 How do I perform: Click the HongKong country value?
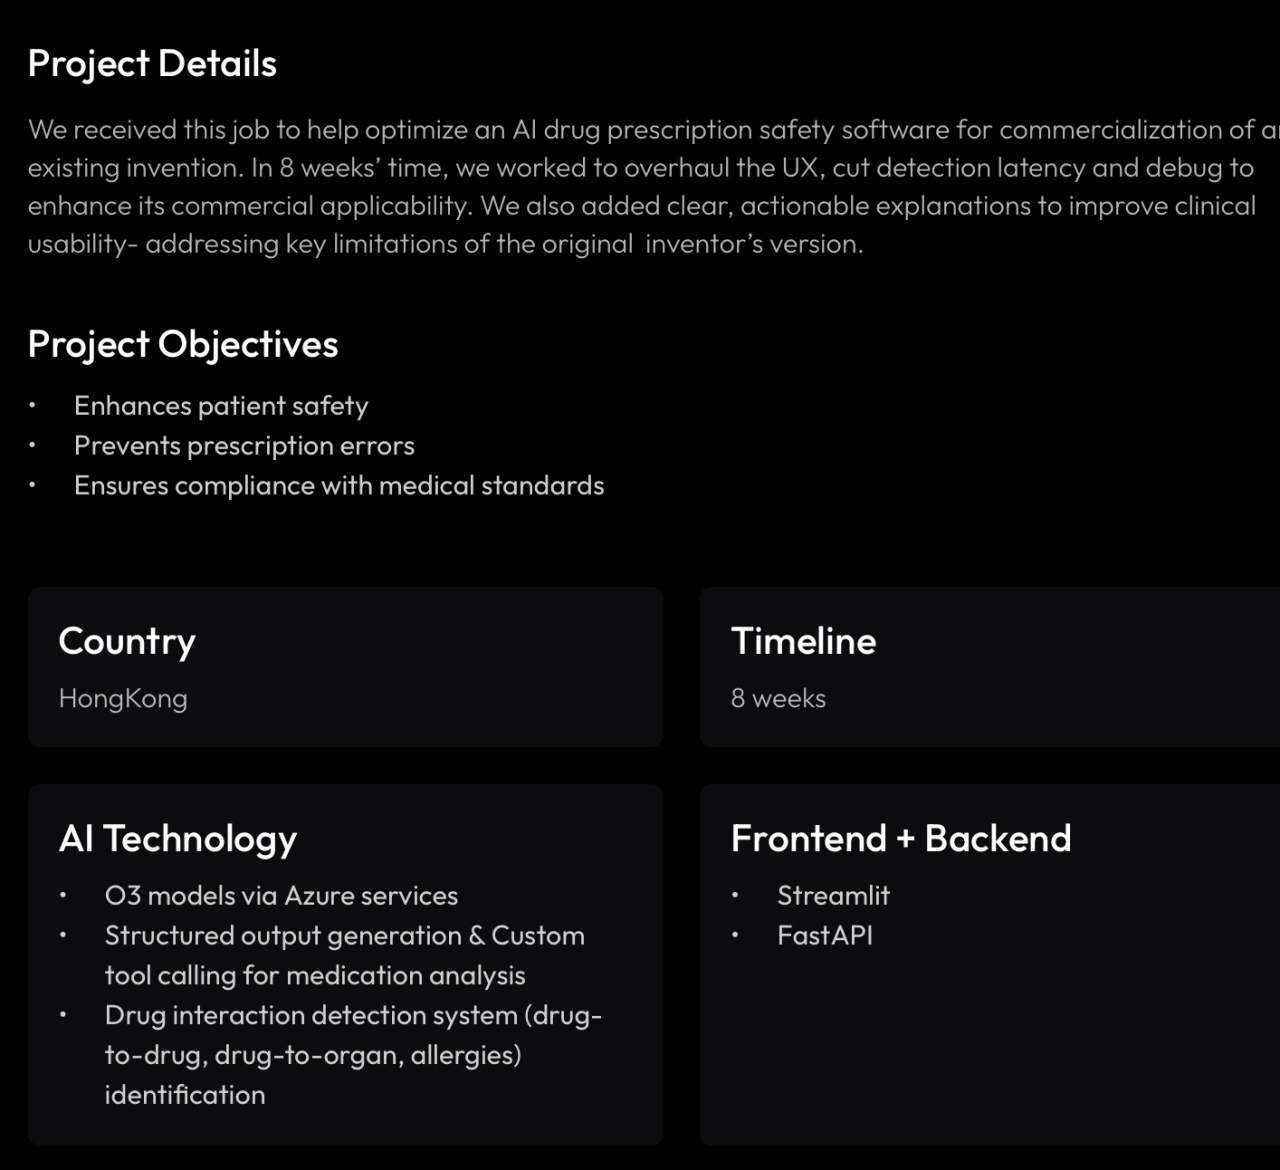tap(123, 698)
